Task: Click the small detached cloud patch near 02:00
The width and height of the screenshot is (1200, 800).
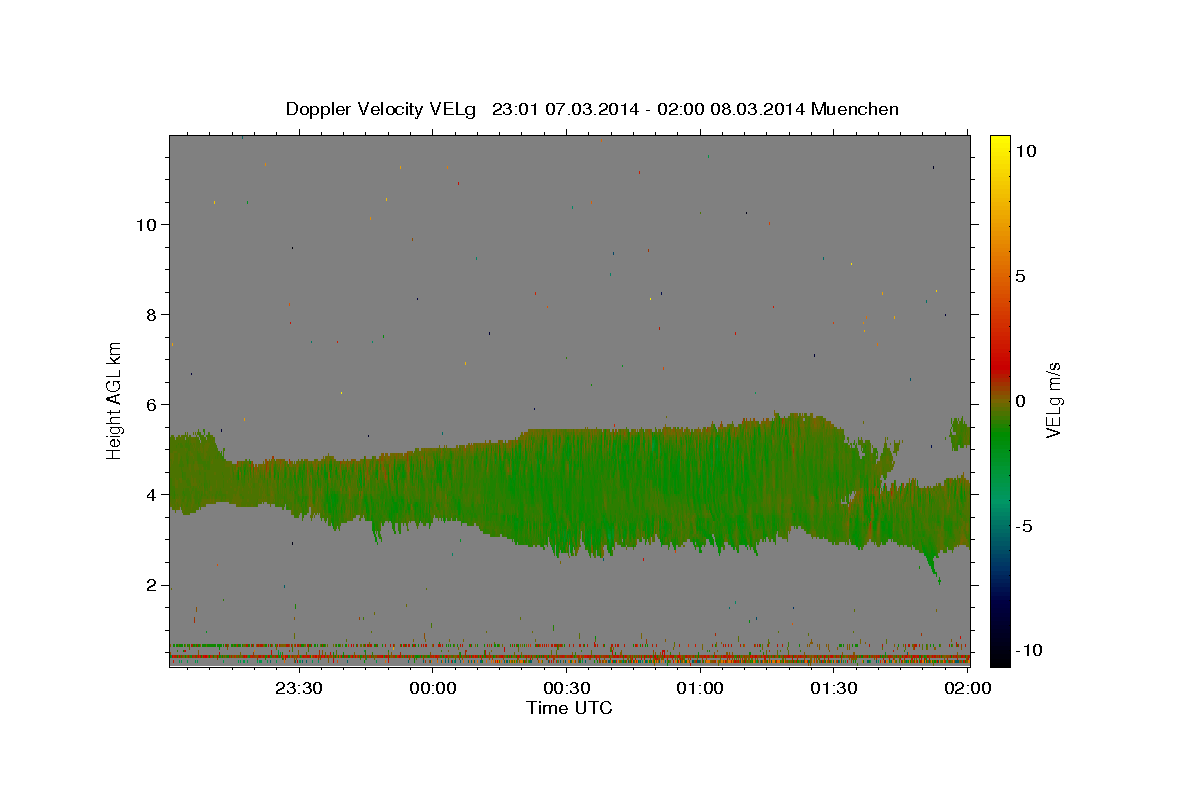Action: point(960,434)
